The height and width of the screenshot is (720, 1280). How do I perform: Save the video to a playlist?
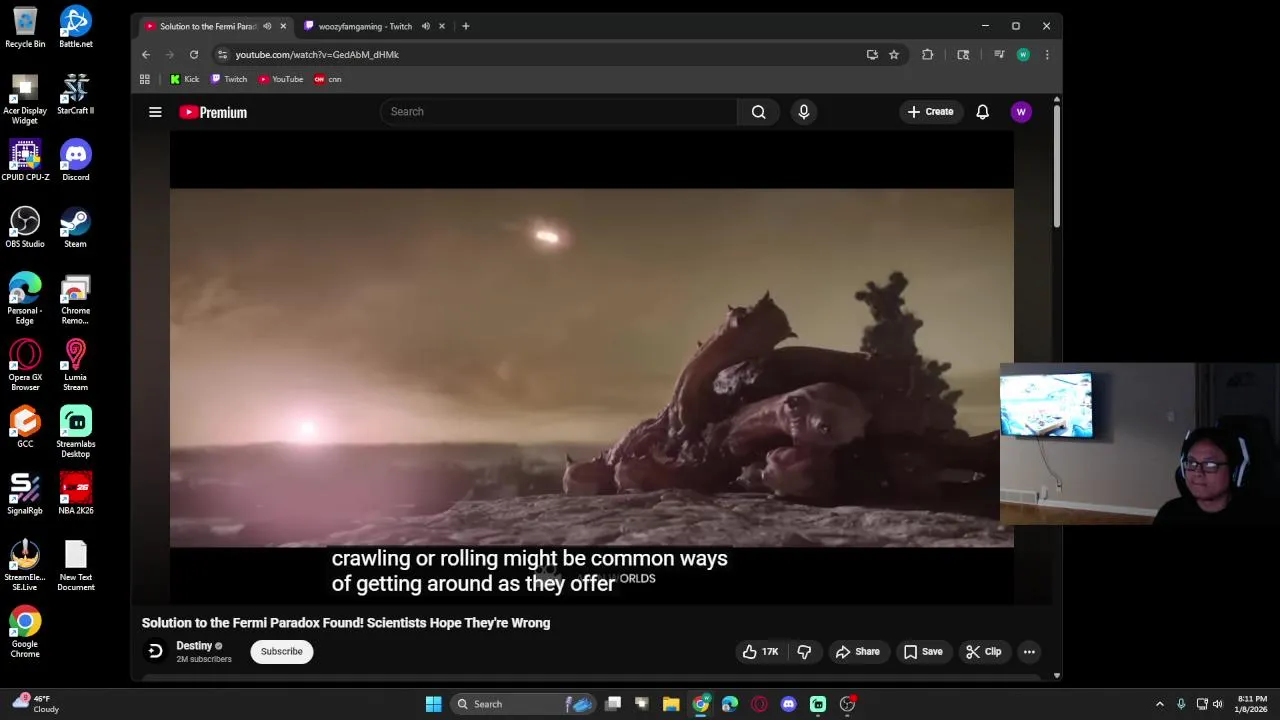point(922,652)
